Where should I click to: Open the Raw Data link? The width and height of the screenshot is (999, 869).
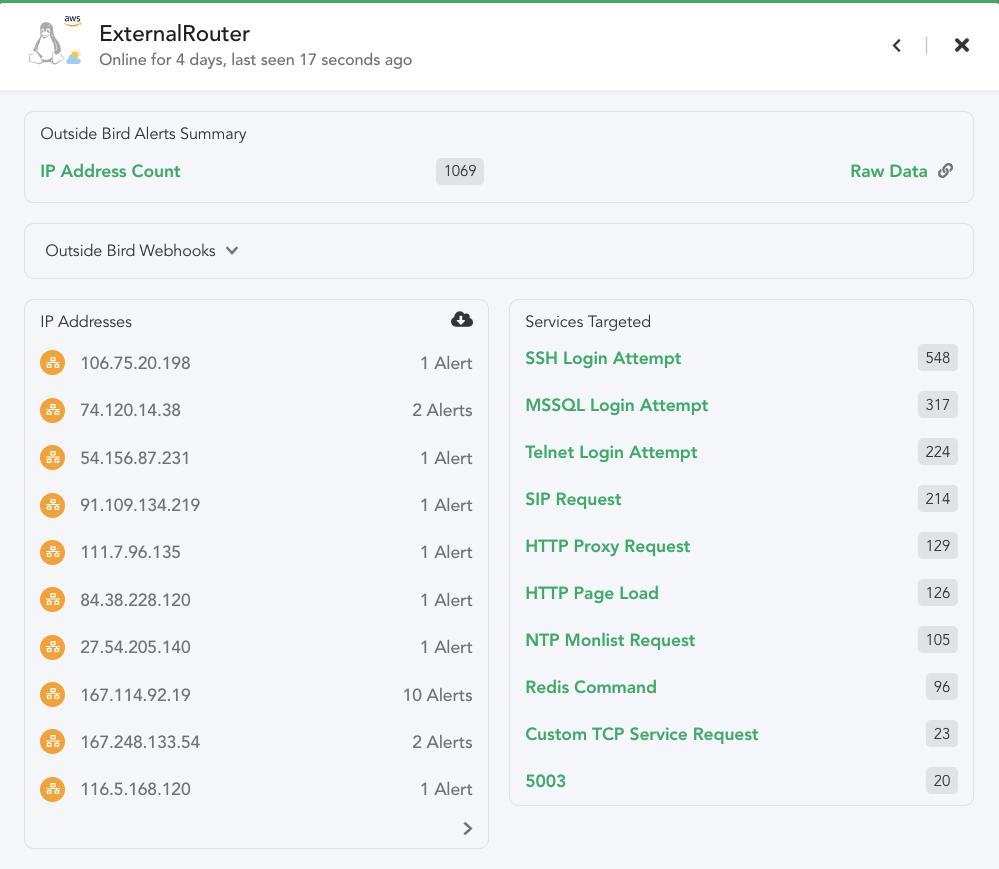tap(888, 171)
